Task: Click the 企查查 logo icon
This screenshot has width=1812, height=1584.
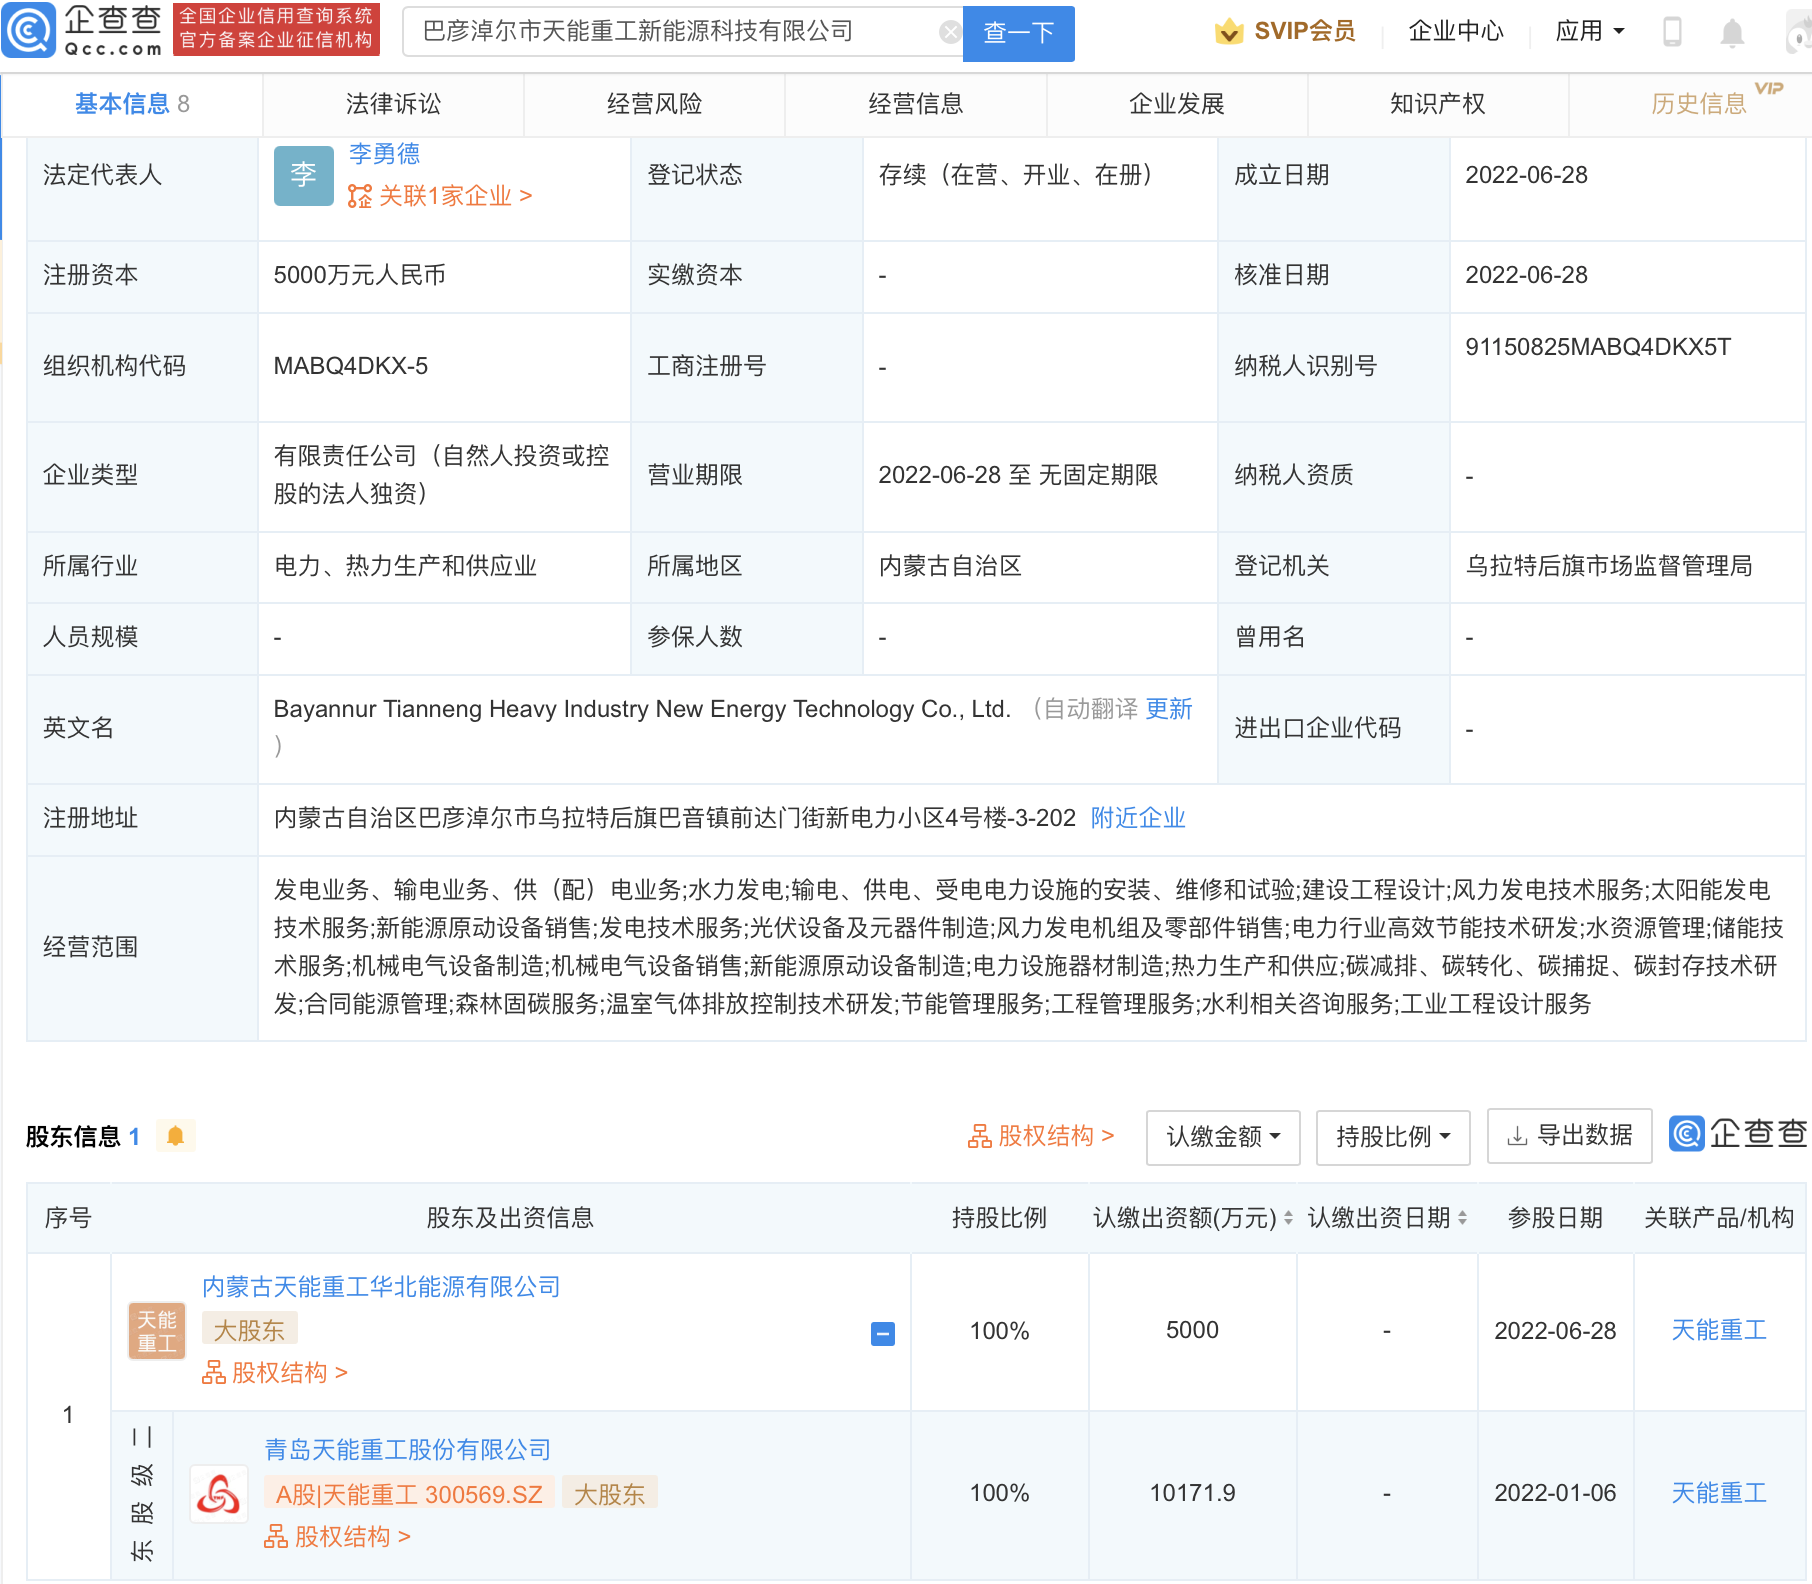Action: pos(29,31)
